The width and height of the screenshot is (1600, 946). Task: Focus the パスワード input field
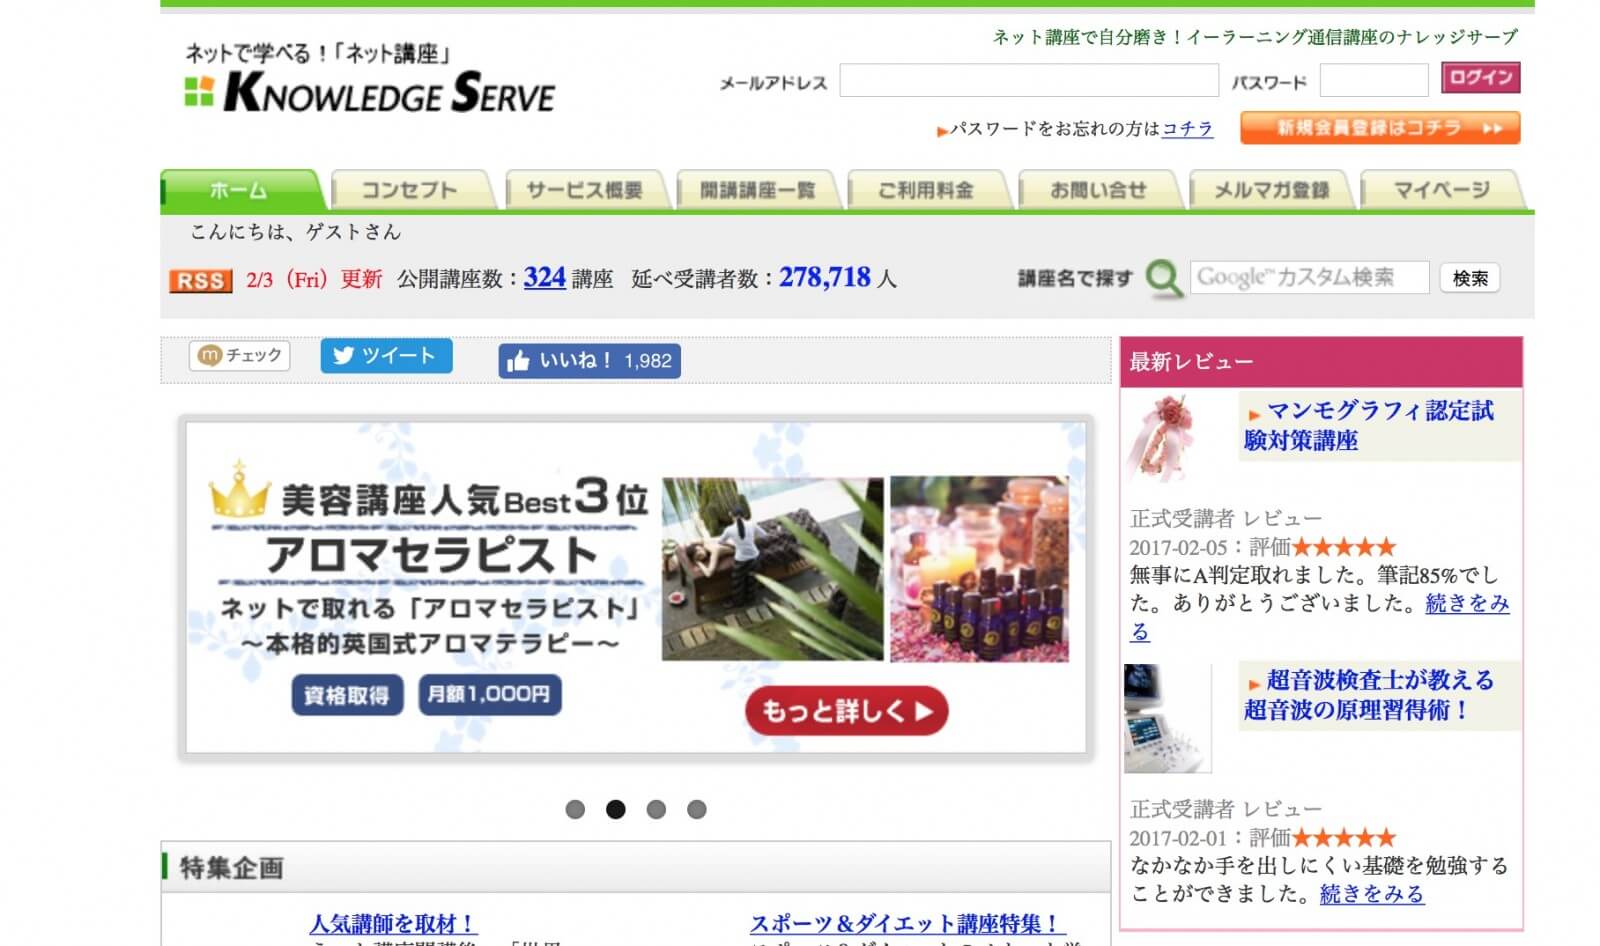pyautogui.click(x=1374, y=80)
